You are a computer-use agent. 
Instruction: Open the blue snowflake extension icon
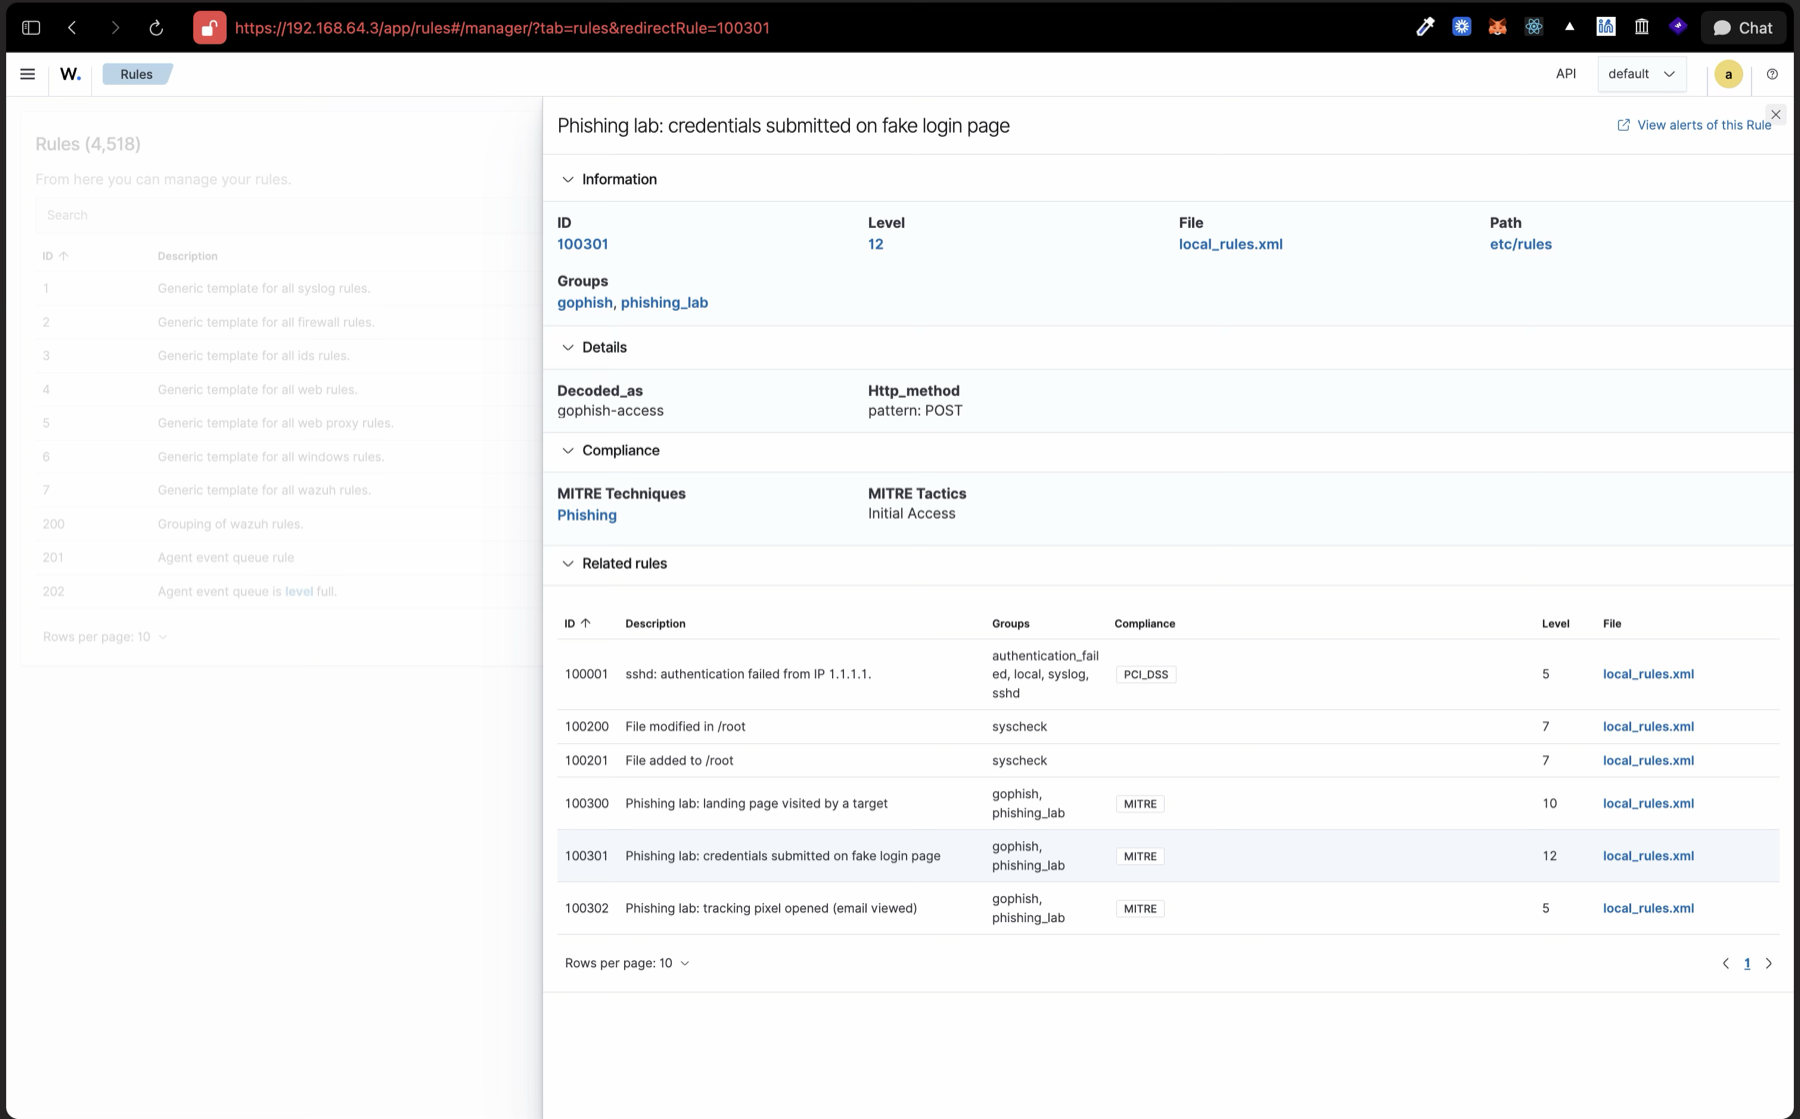point(1461,27)
